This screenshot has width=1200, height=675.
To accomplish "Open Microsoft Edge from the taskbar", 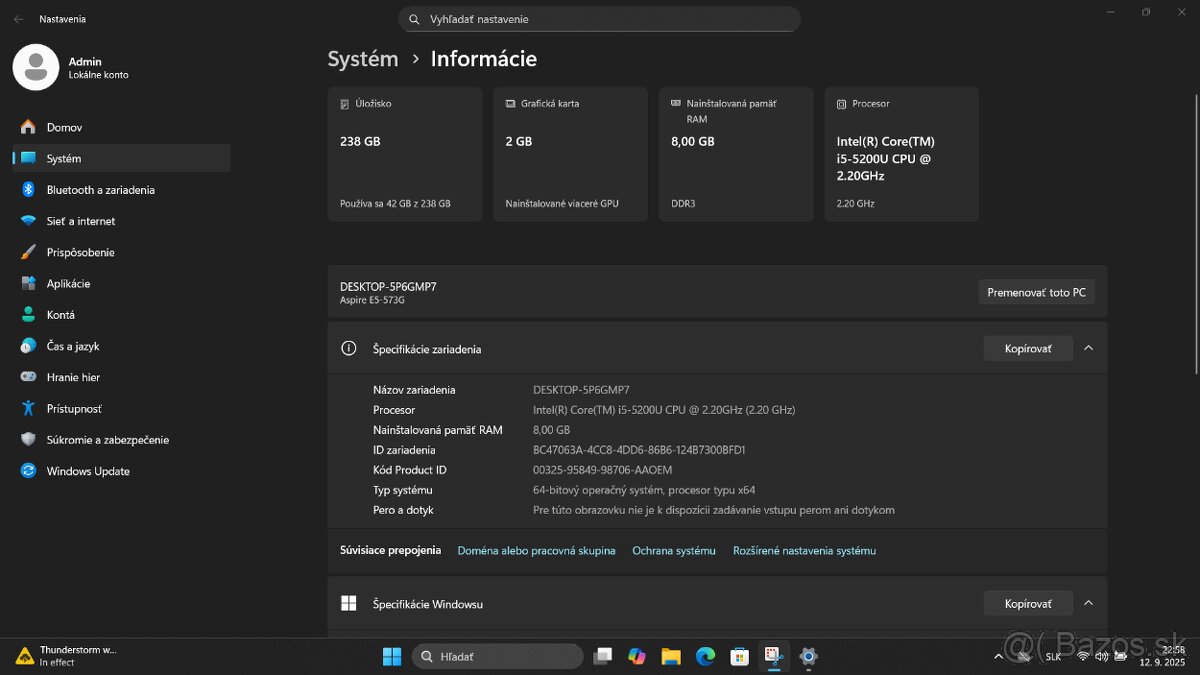I will click(x=705, y=656).
